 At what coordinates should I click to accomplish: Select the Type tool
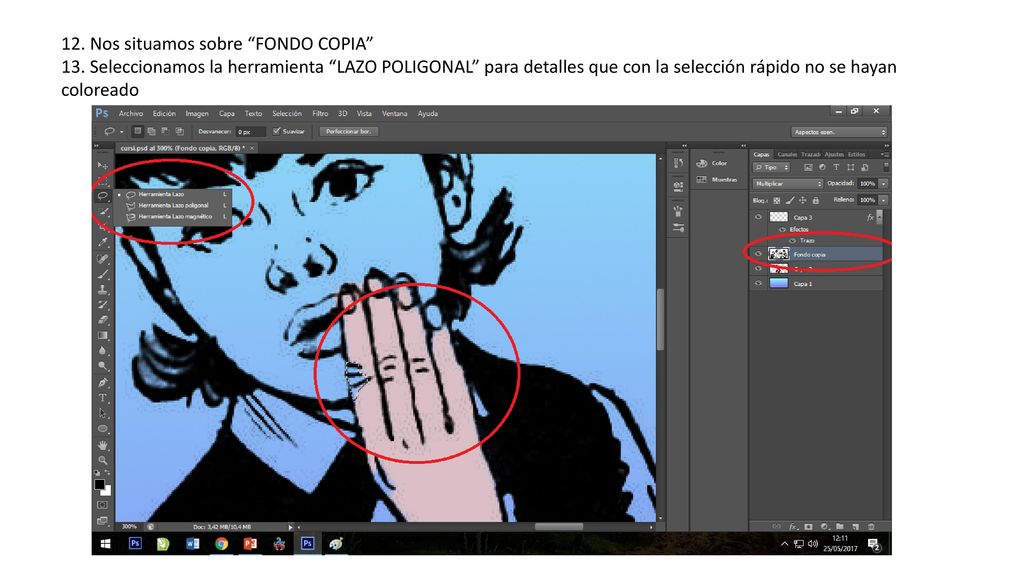pyautogui.click(x=103, y=398)
